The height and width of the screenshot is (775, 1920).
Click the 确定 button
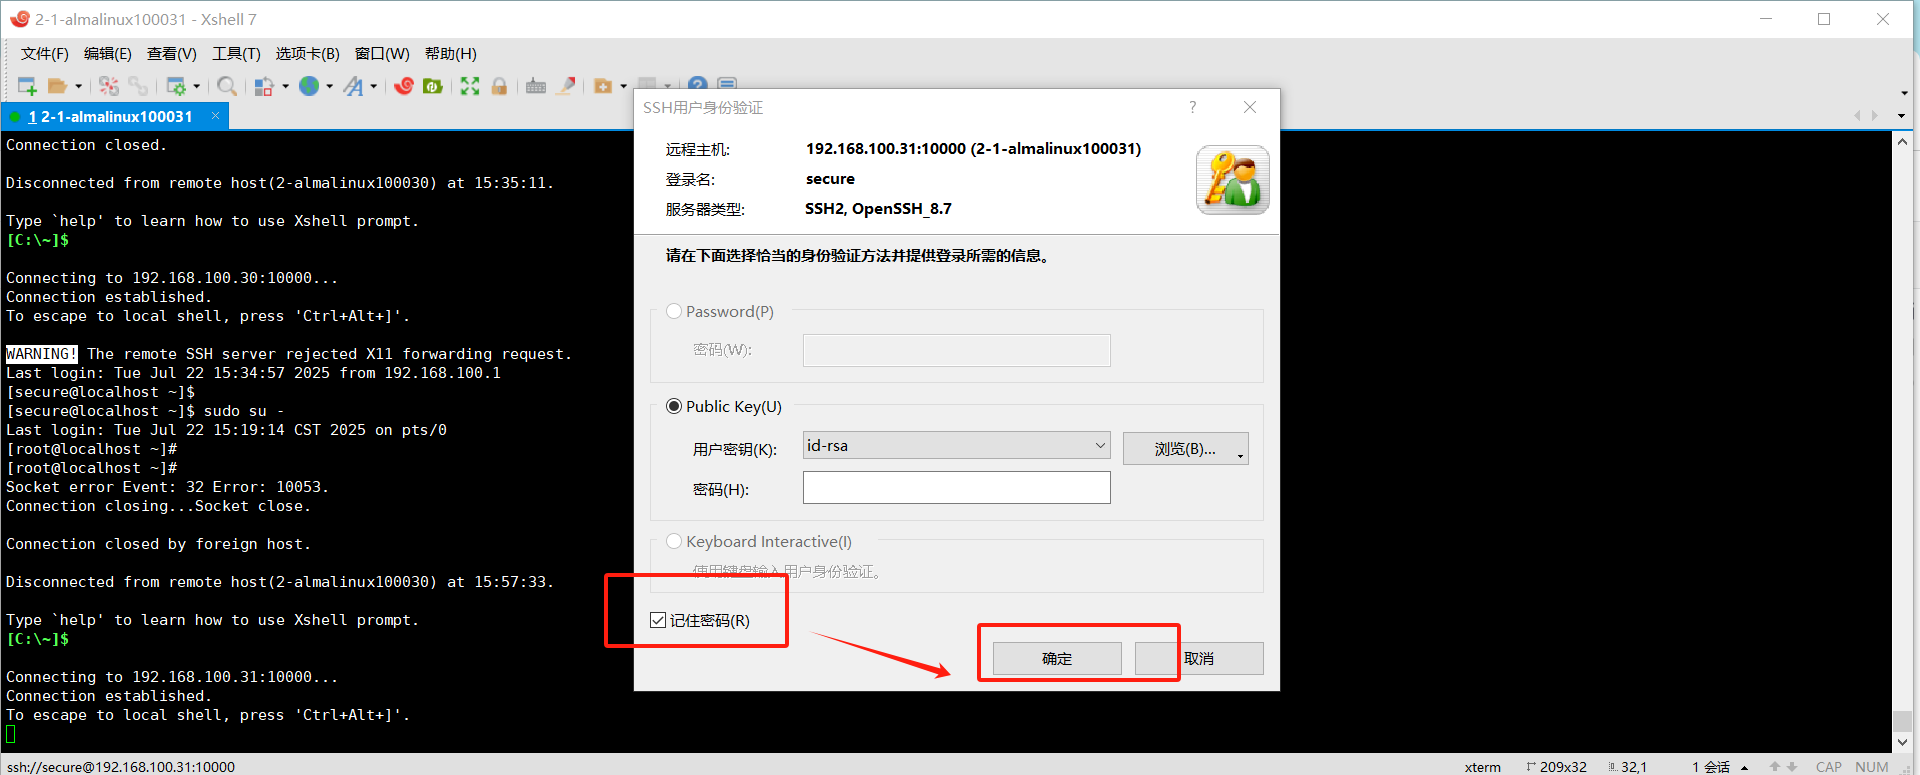(1057, 658)
